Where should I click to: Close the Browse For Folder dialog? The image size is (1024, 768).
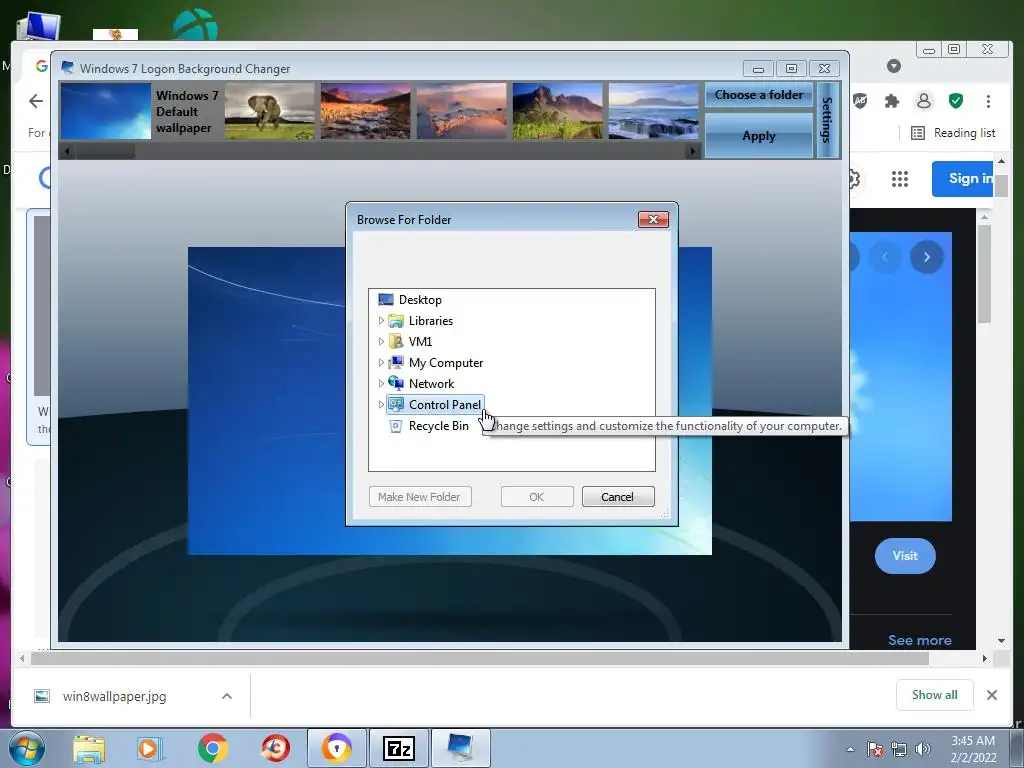[653, 219]
